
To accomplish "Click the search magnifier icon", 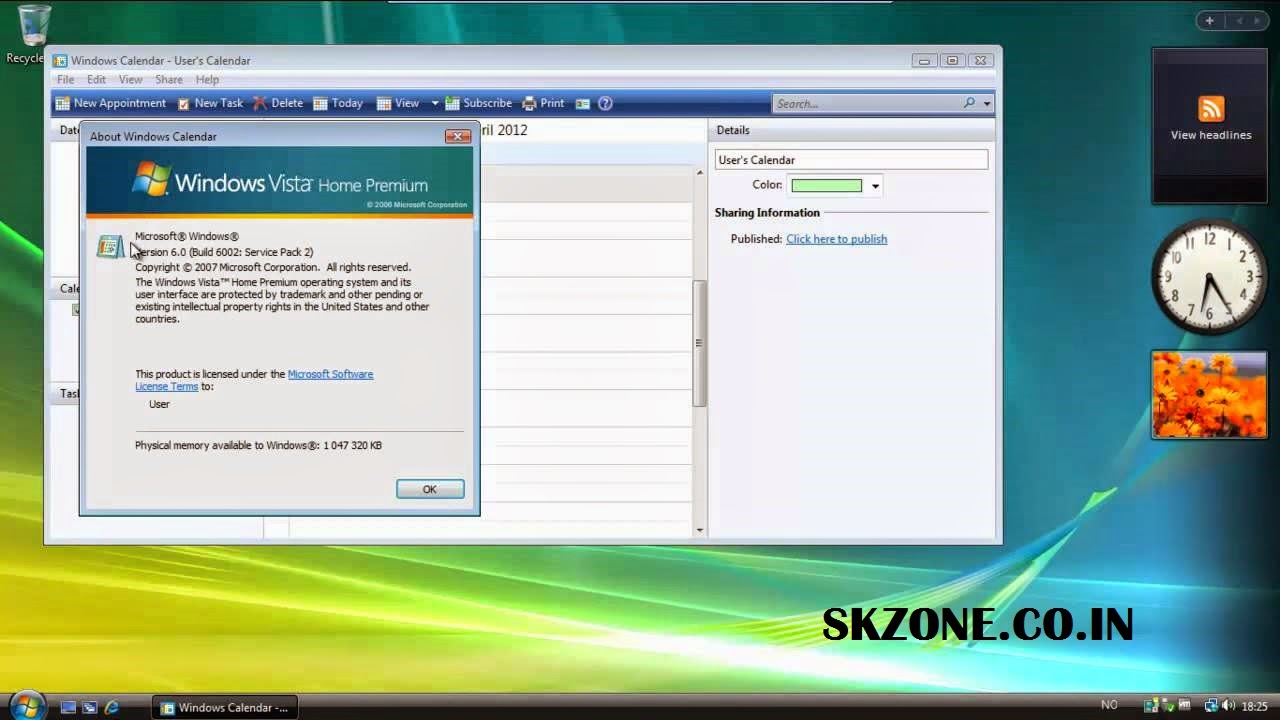I will (969, 103).
